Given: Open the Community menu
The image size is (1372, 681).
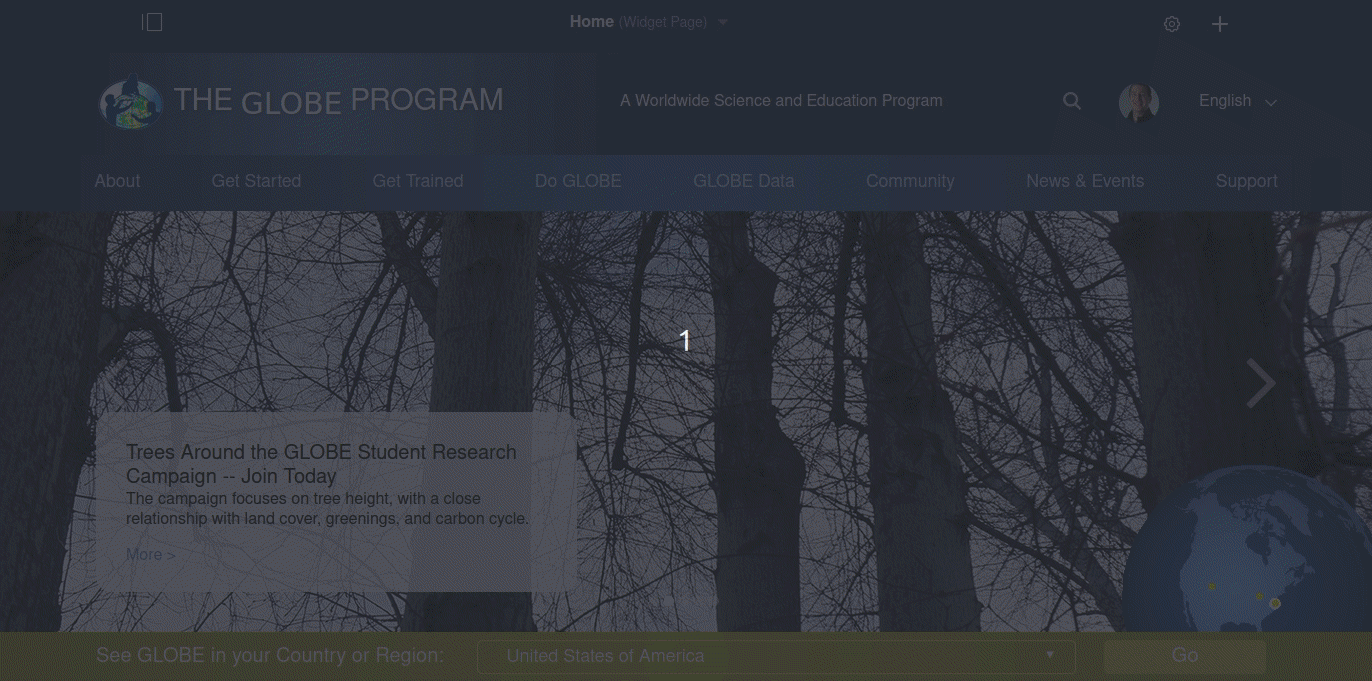Looking at the screenshot, I should point(910,181).
